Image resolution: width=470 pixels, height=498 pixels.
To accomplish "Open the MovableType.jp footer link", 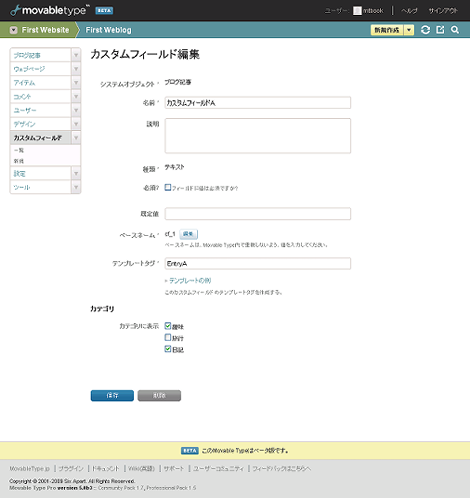I will (x=30, y=469).
